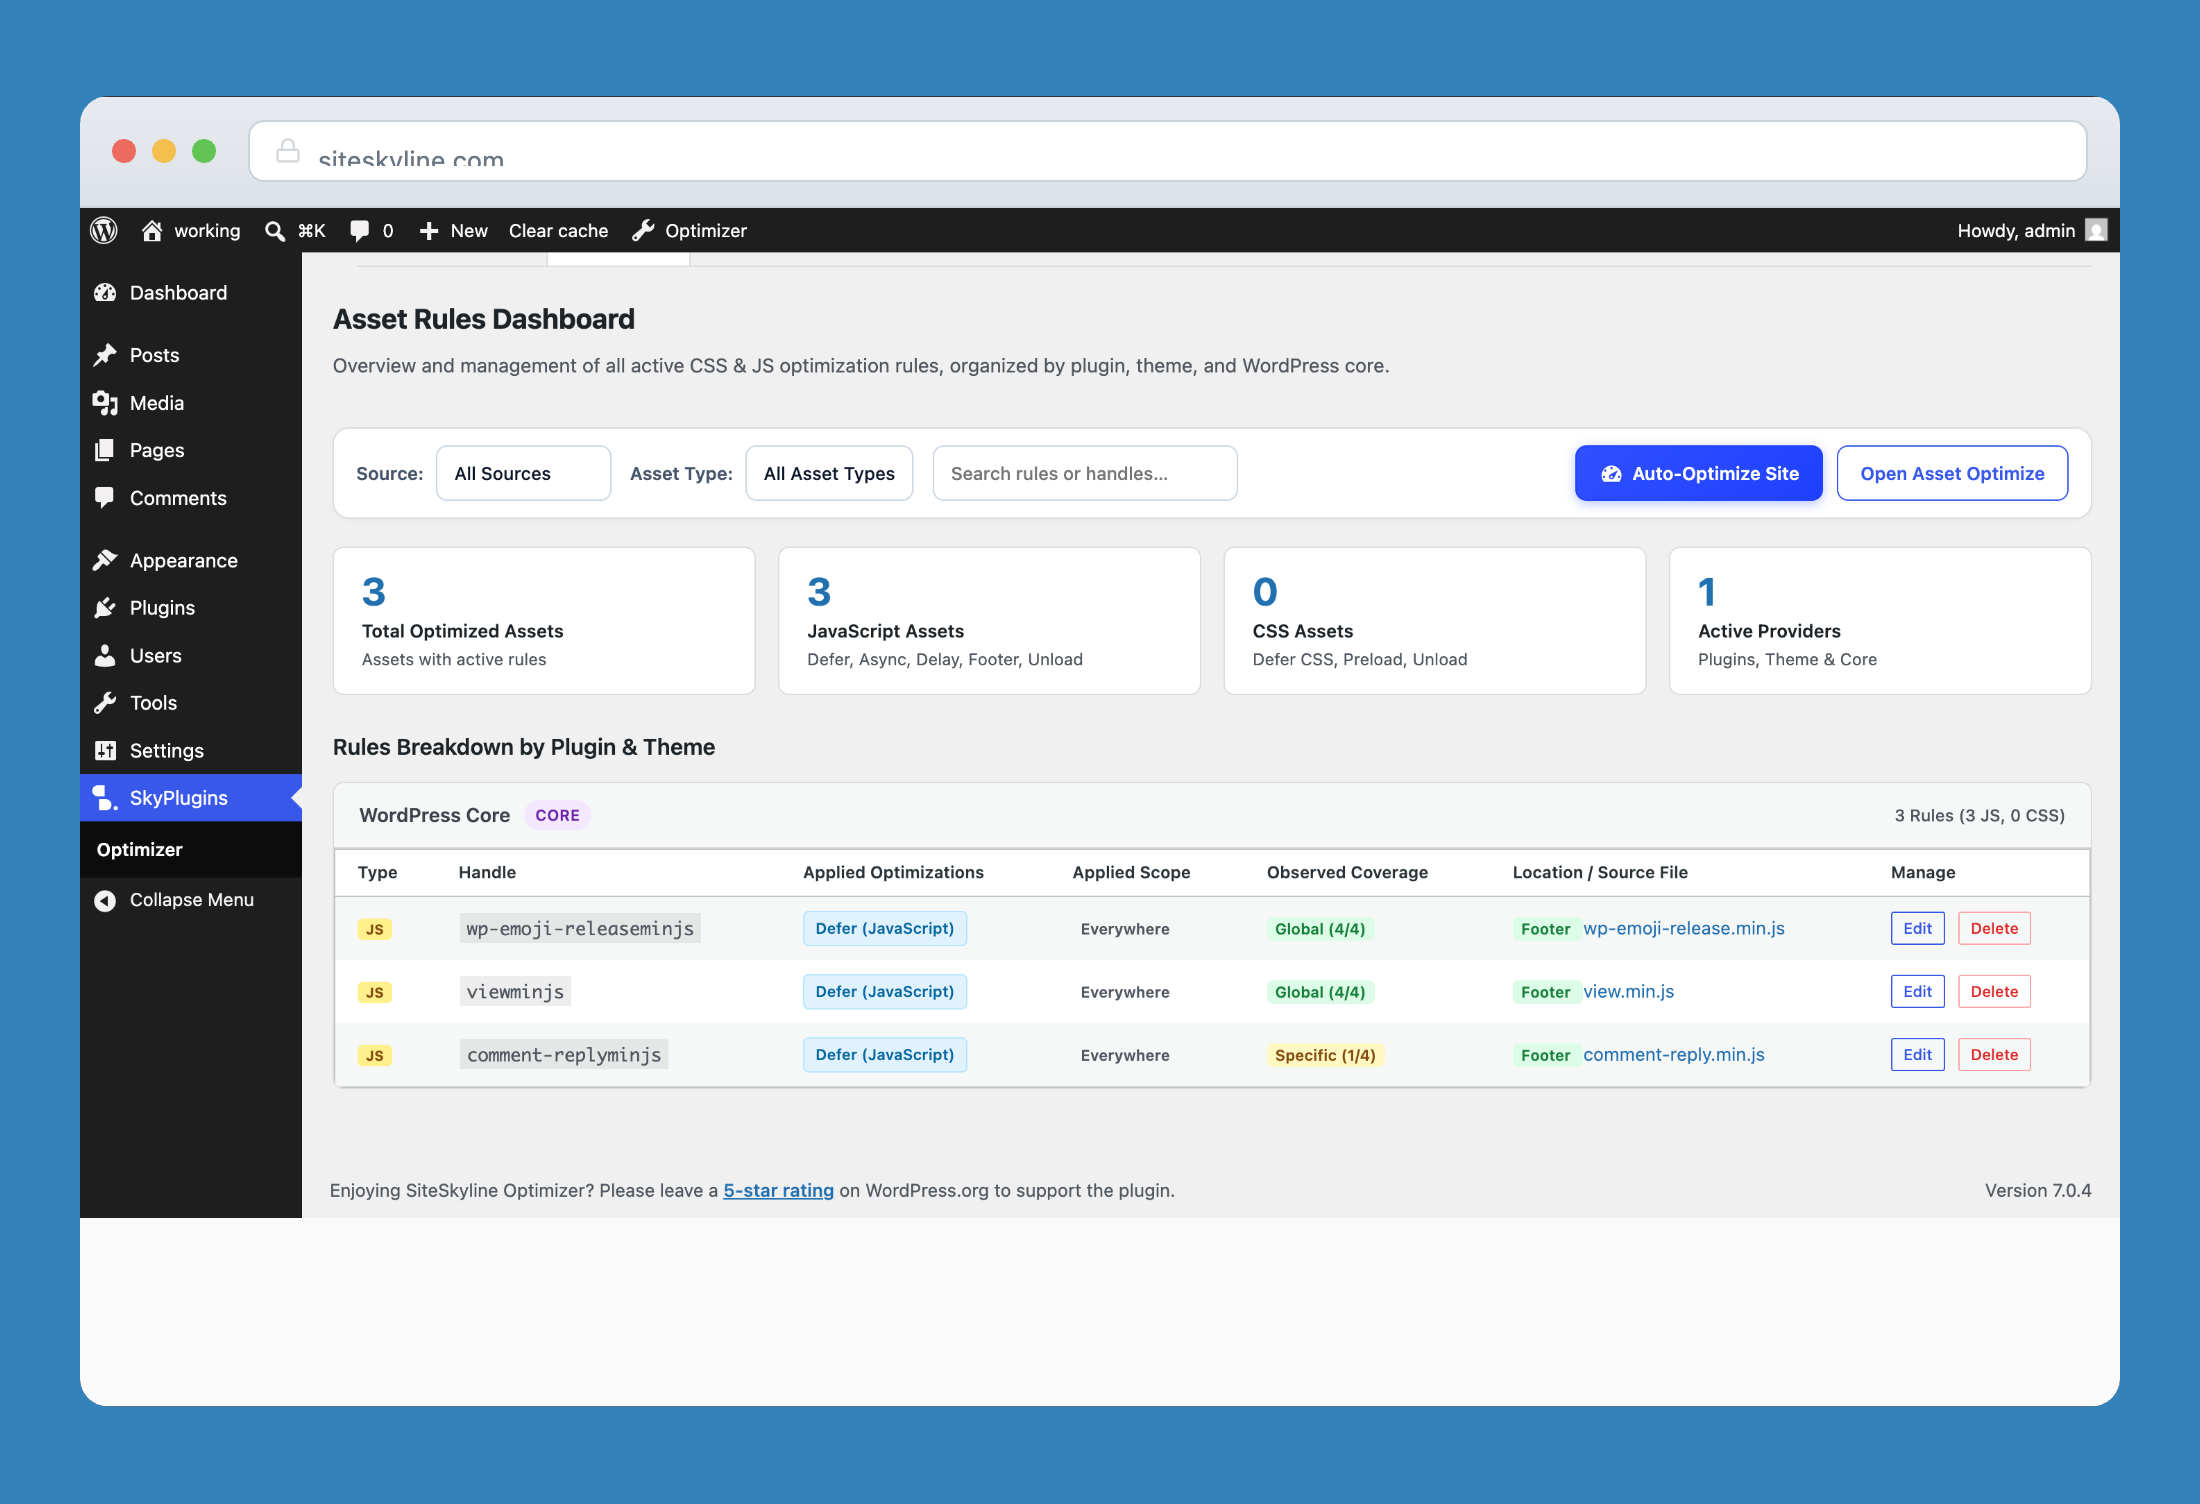
Task: Click the Media icon in sidebar
Action: click(x=105, y=403)
